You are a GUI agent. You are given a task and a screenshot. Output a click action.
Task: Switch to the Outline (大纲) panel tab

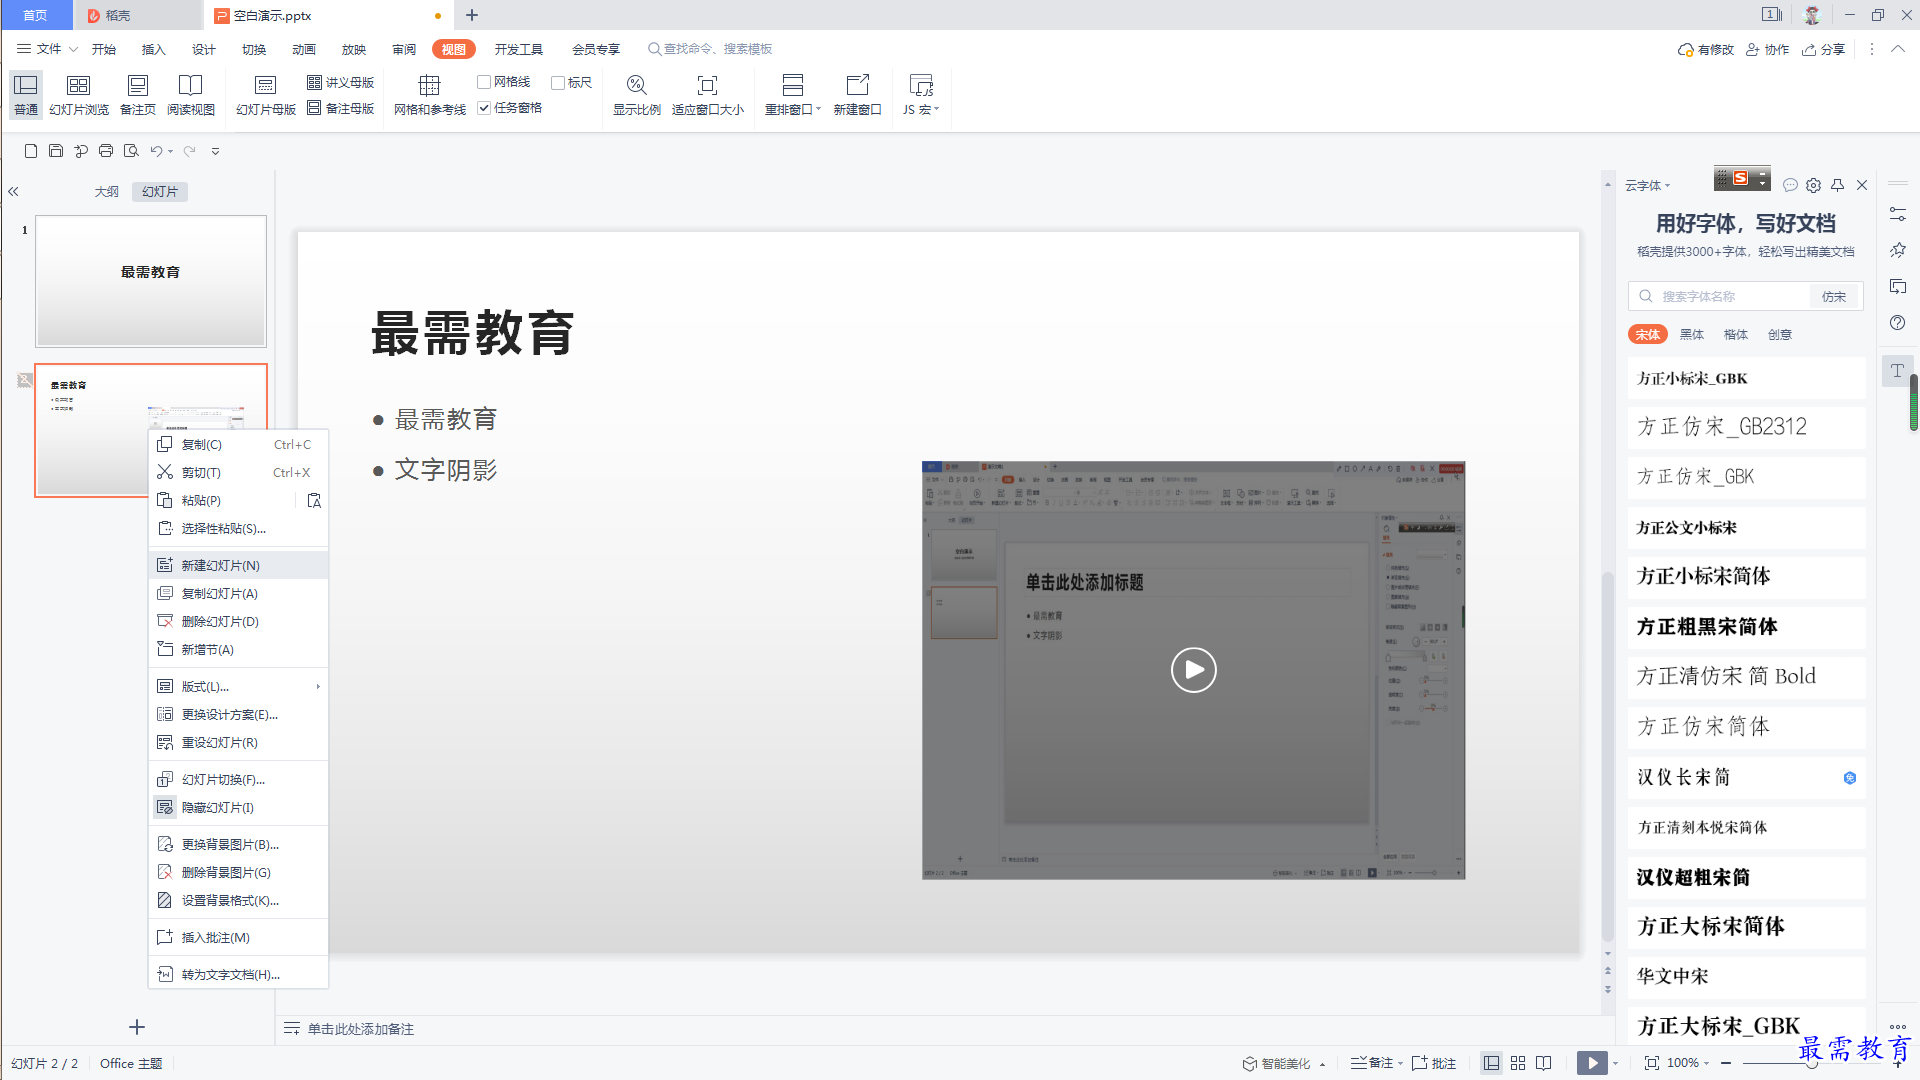point(107,191)
